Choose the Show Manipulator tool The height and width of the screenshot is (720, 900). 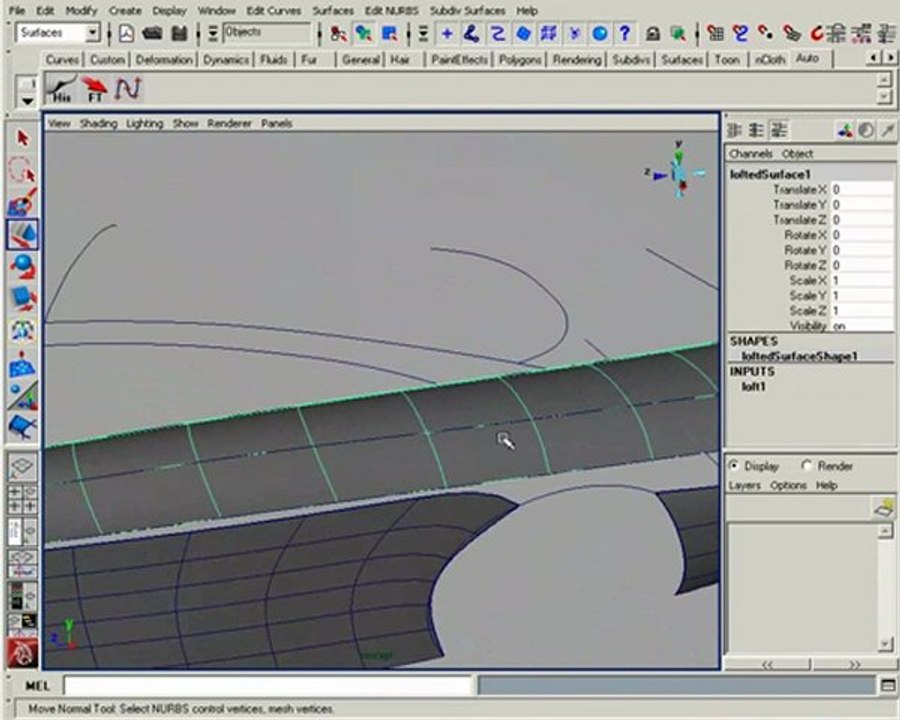(23, 396)
